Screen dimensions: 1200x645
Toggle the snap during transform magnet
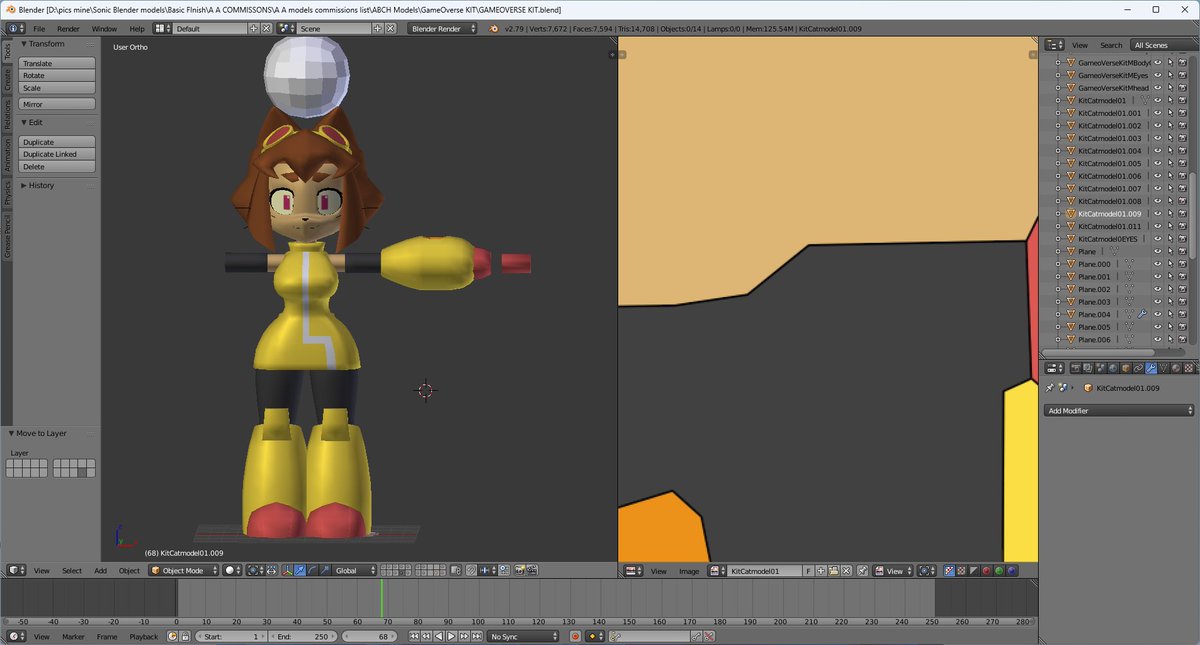(471, 570)
